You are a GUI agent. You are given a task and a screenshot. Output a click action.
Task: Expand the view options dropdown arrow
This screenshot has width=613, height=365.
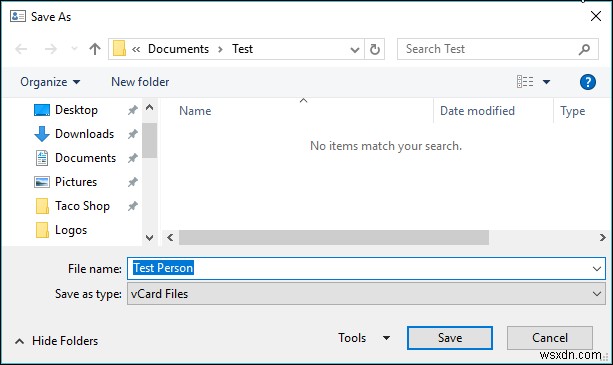click(546, 82)
